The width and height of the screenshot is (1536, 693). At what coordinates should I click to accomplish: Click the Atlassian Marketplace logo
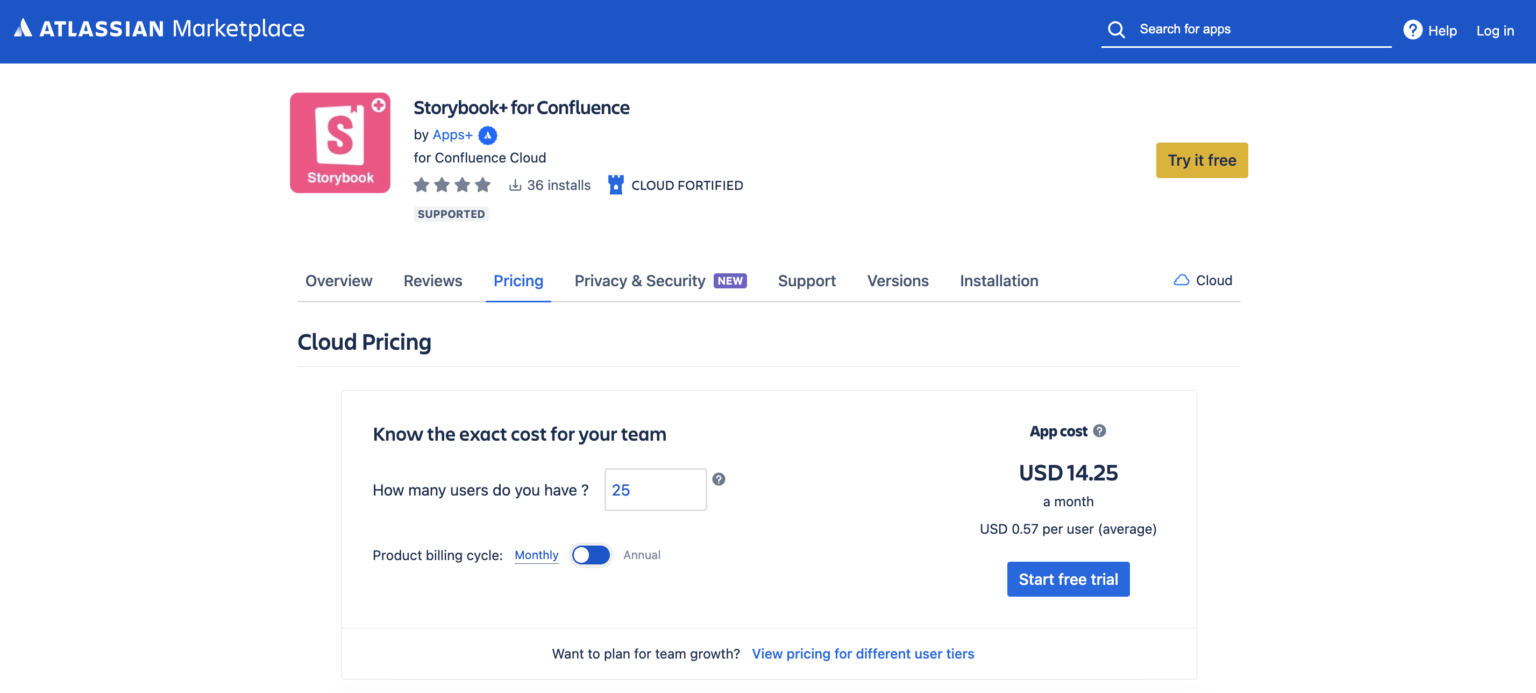point(159,29)
